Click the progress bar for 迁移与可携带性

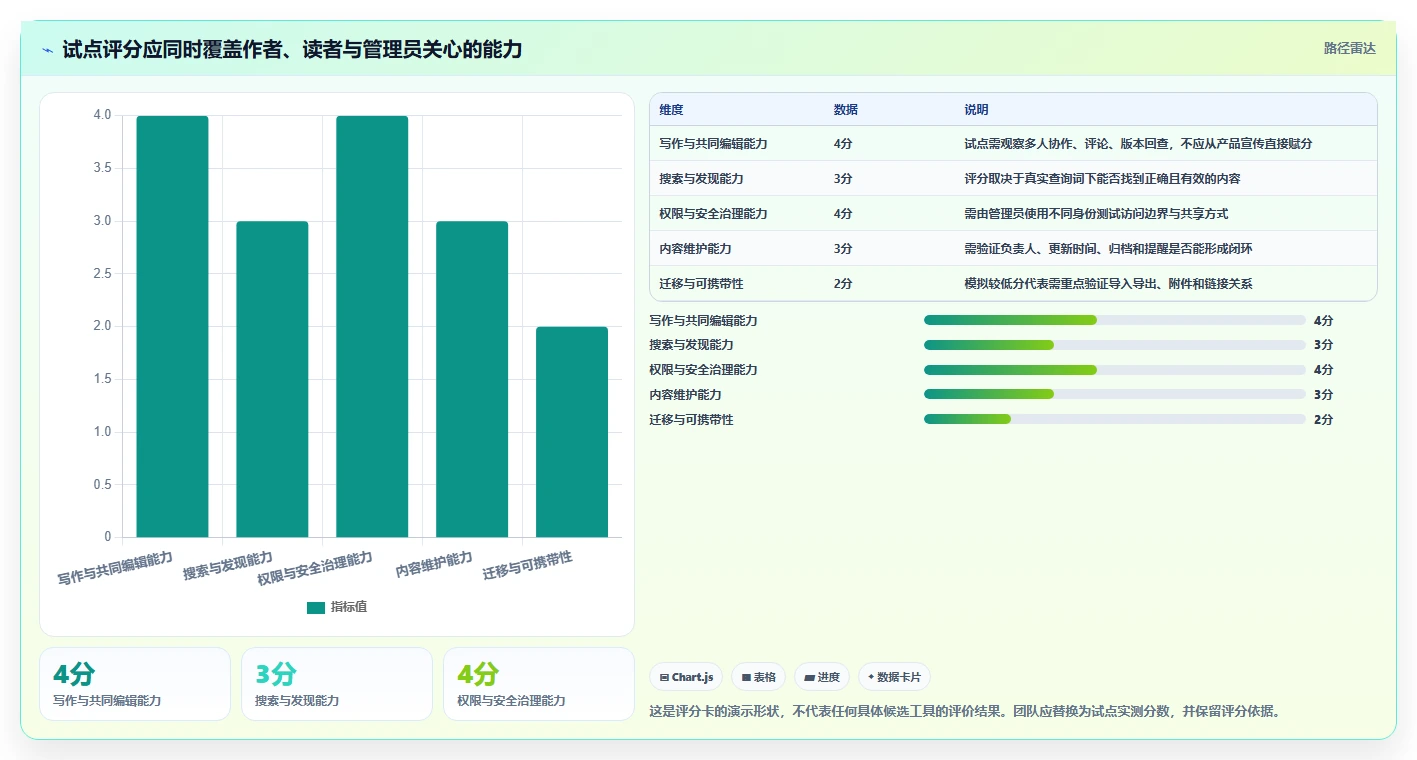pos(1115,420)
